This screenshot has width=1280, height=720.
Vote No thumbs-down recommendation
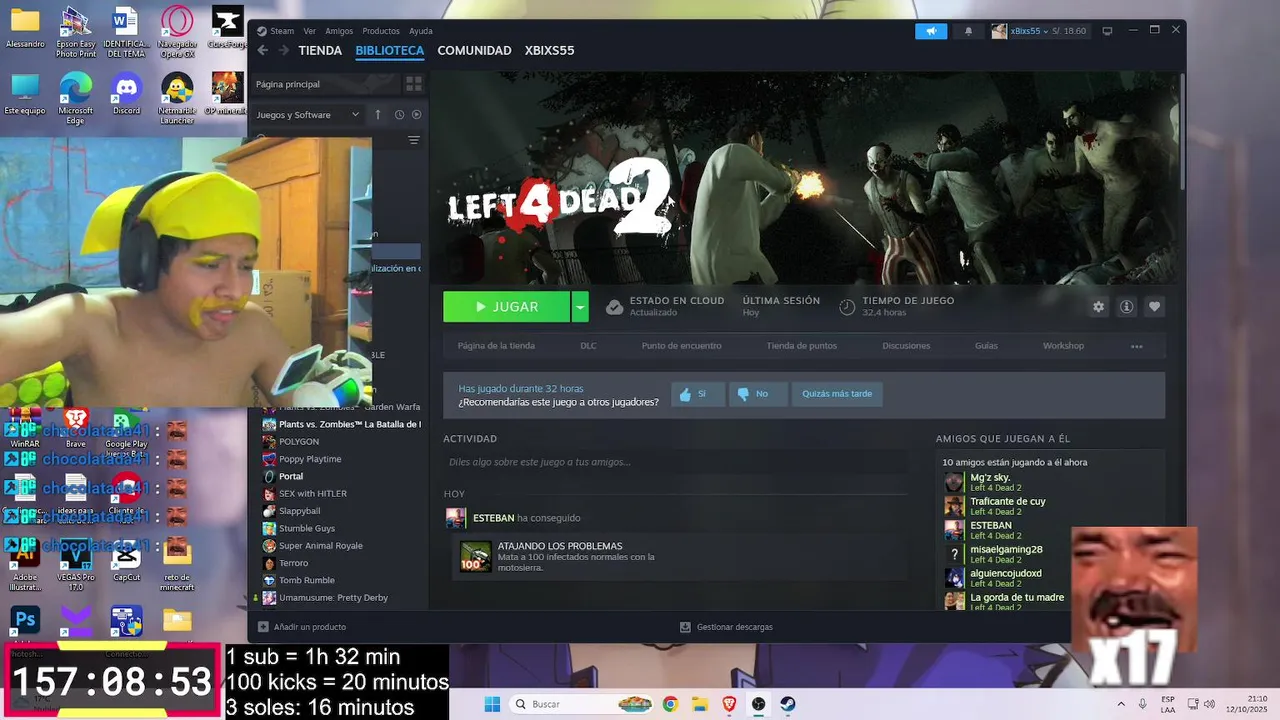pos(758,394)
